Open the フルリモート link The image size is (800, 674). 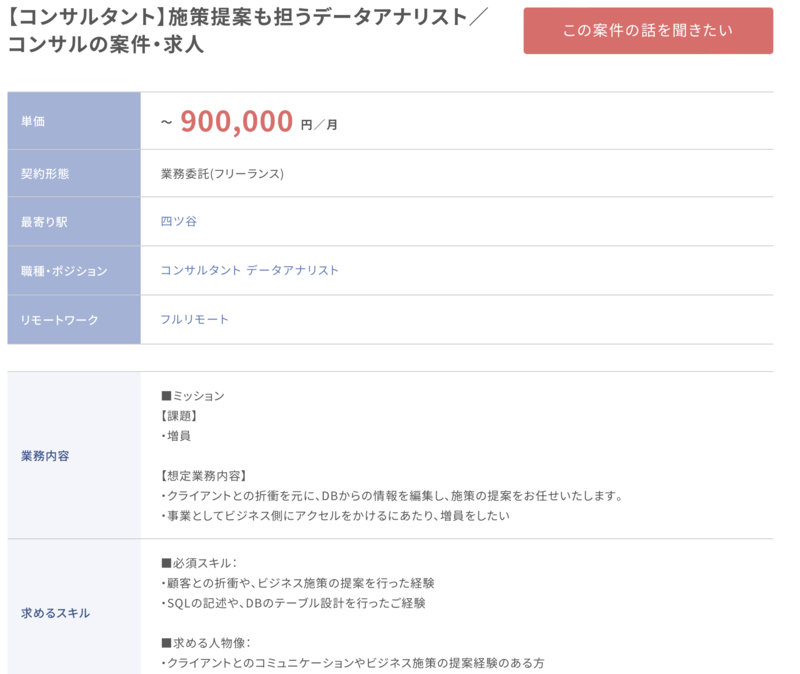(195, 319)
